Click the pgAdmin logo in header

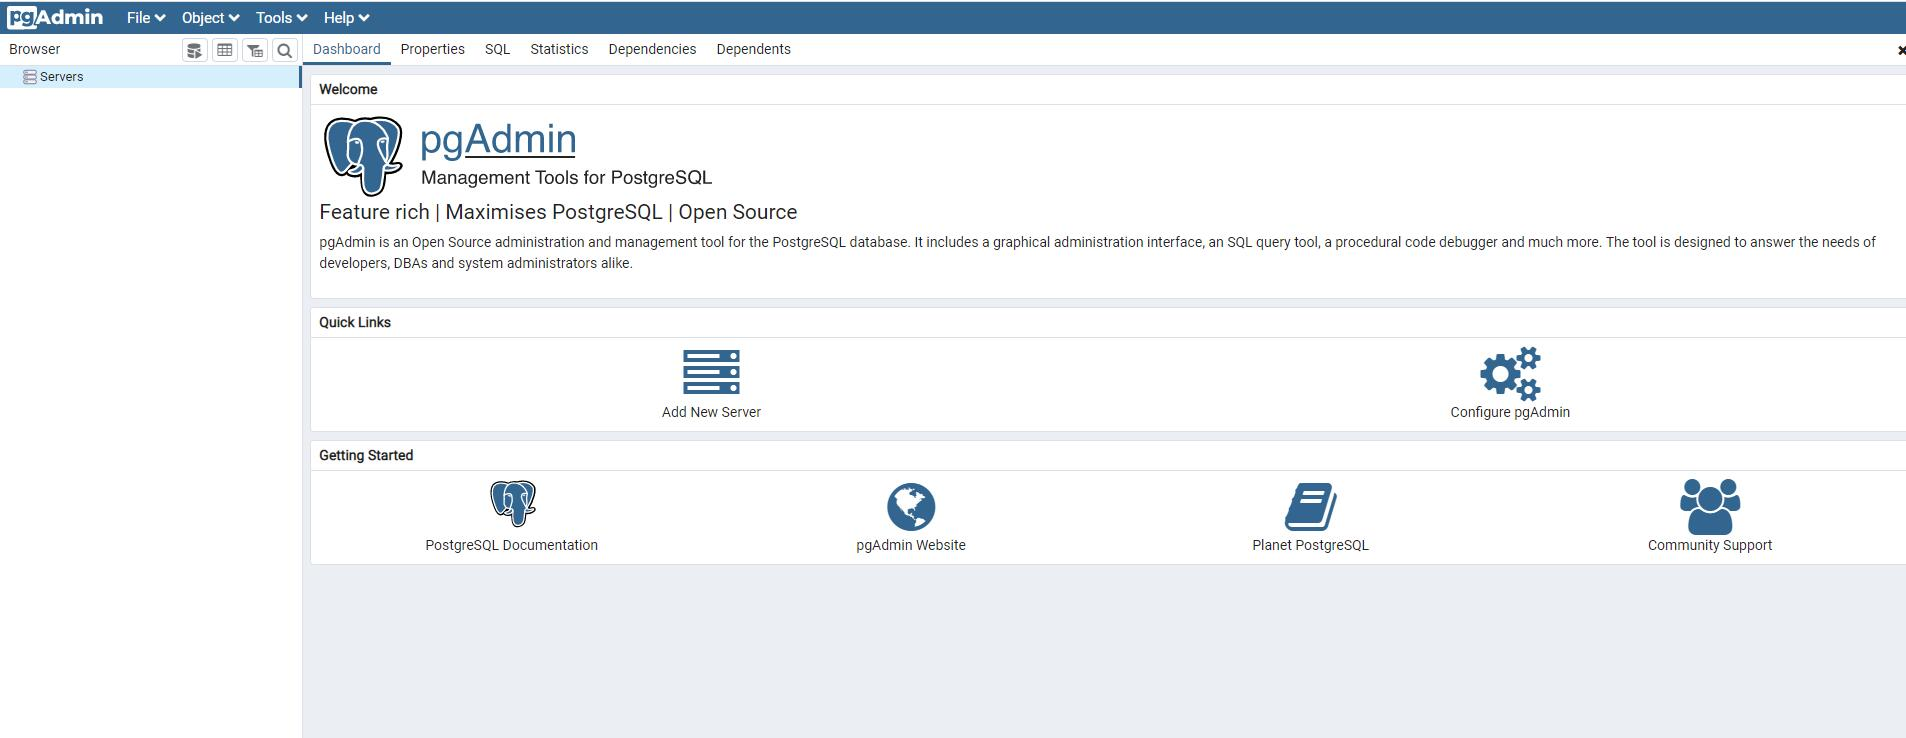point(55,17)
